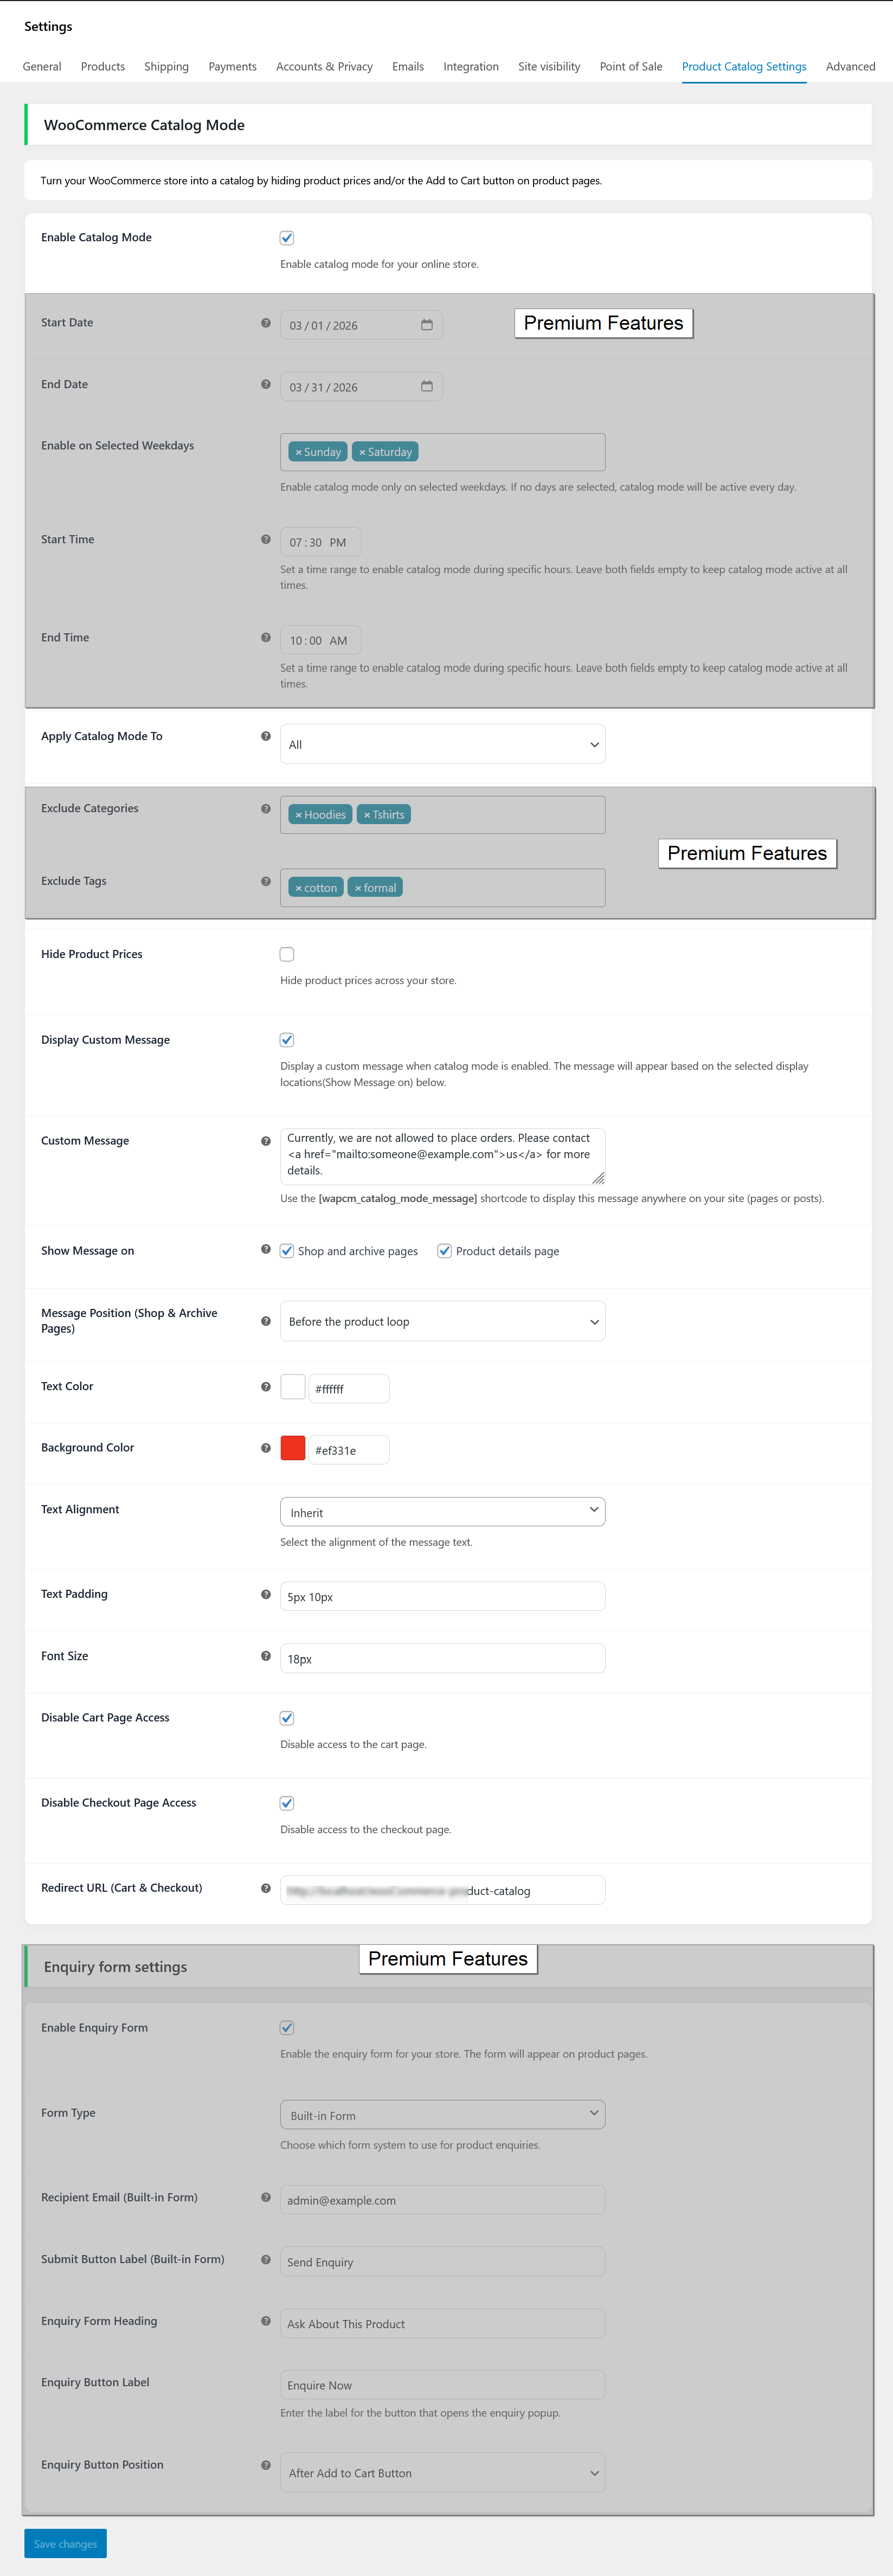Open the Accounts & Privacy tab

point(324,67)
